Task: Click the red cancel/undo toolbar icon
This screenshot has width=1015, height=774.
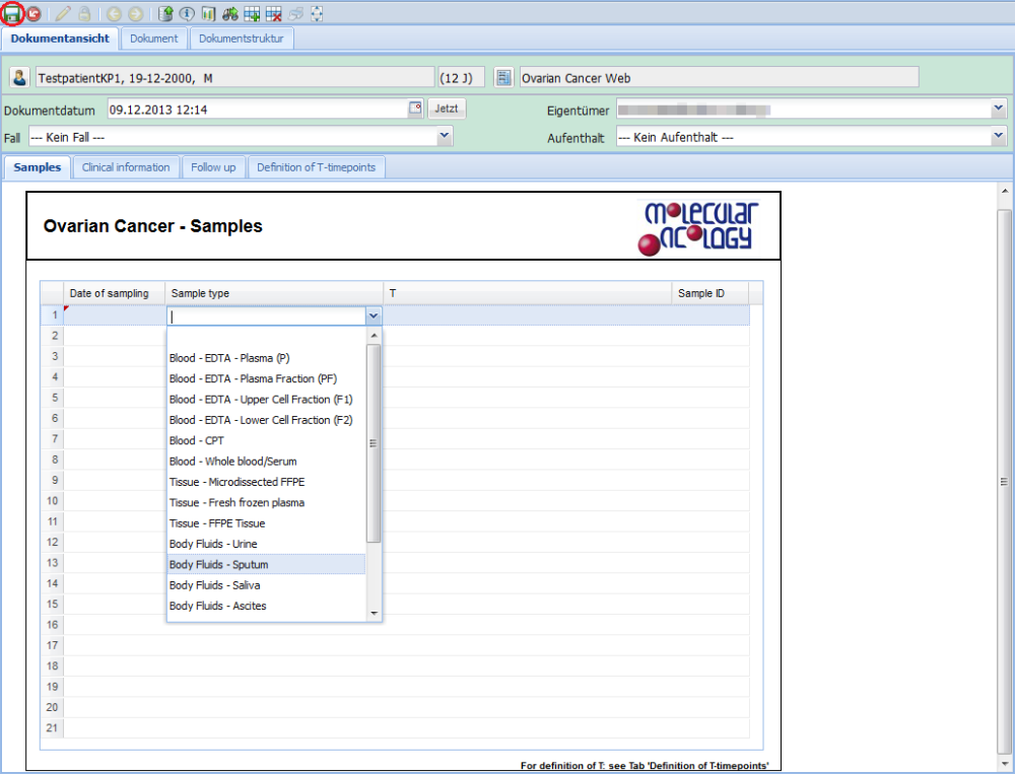Action: 34,14
